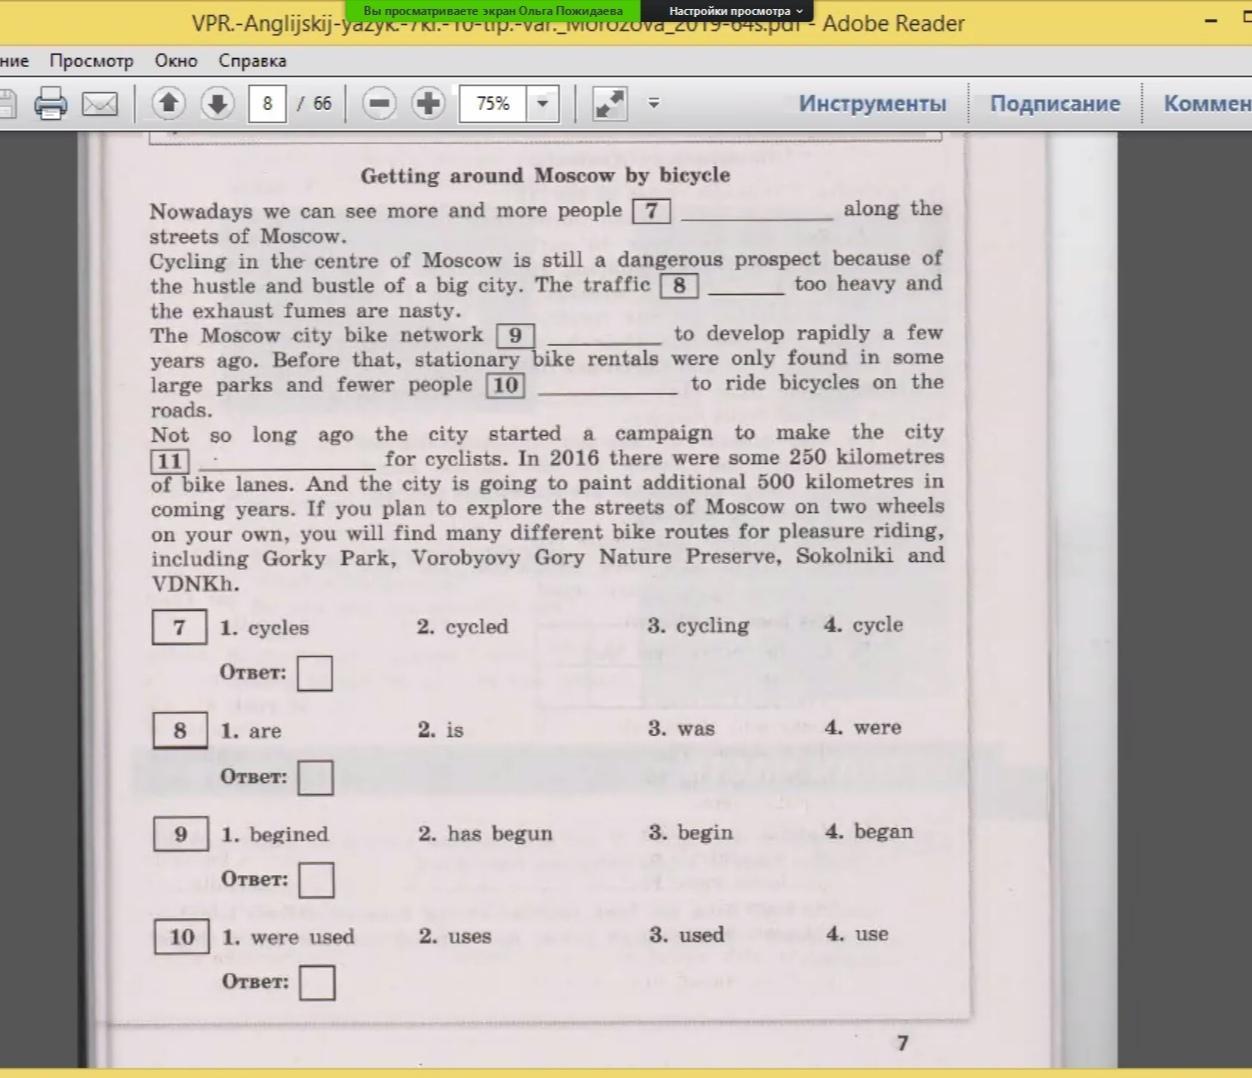Click option '2. has begun' in question 9

(486, 833)
